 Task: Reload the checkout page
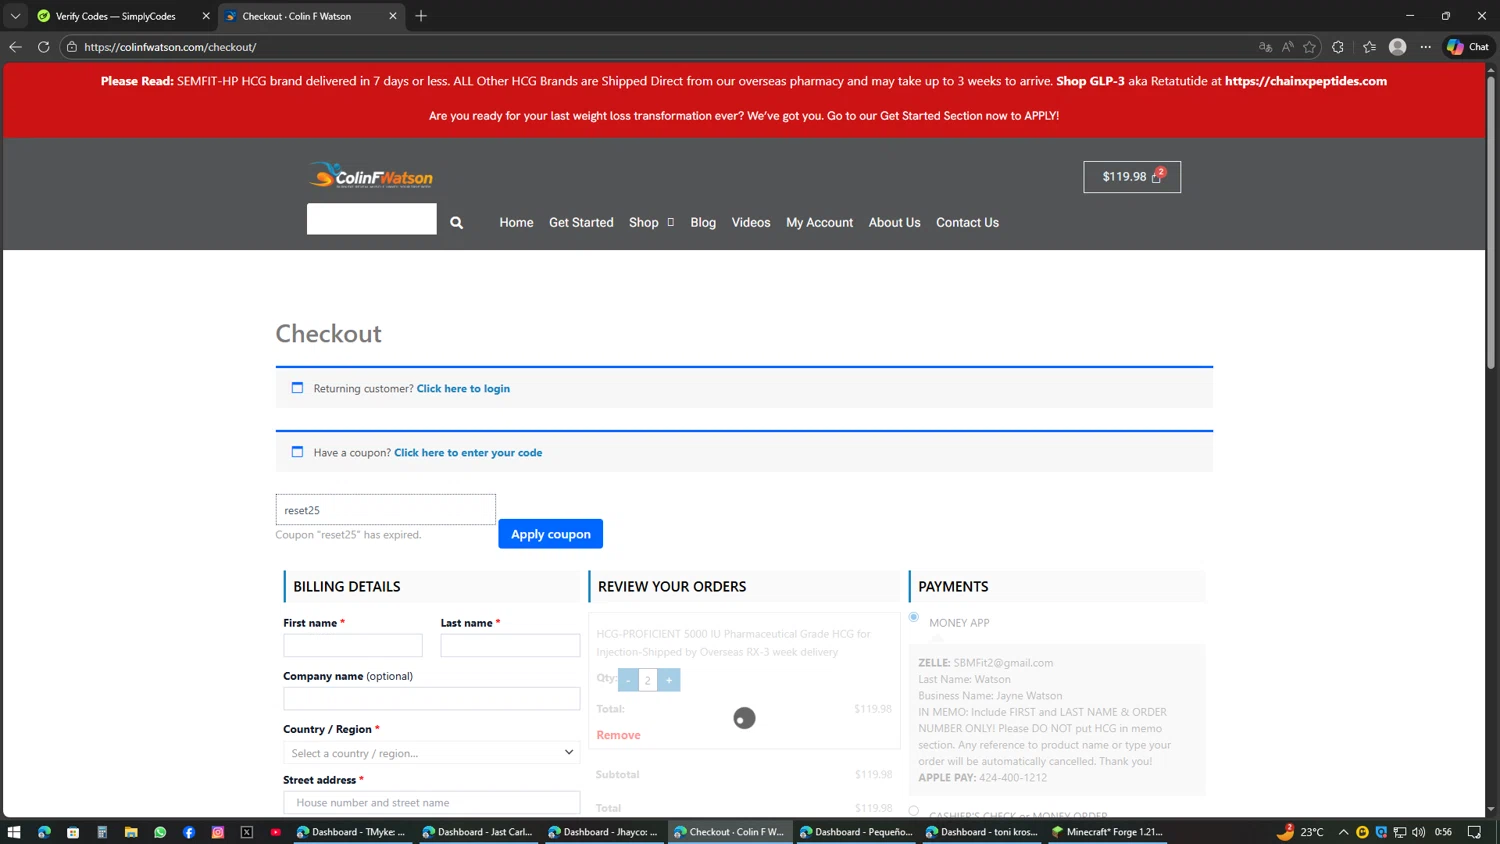click(43, 47)
